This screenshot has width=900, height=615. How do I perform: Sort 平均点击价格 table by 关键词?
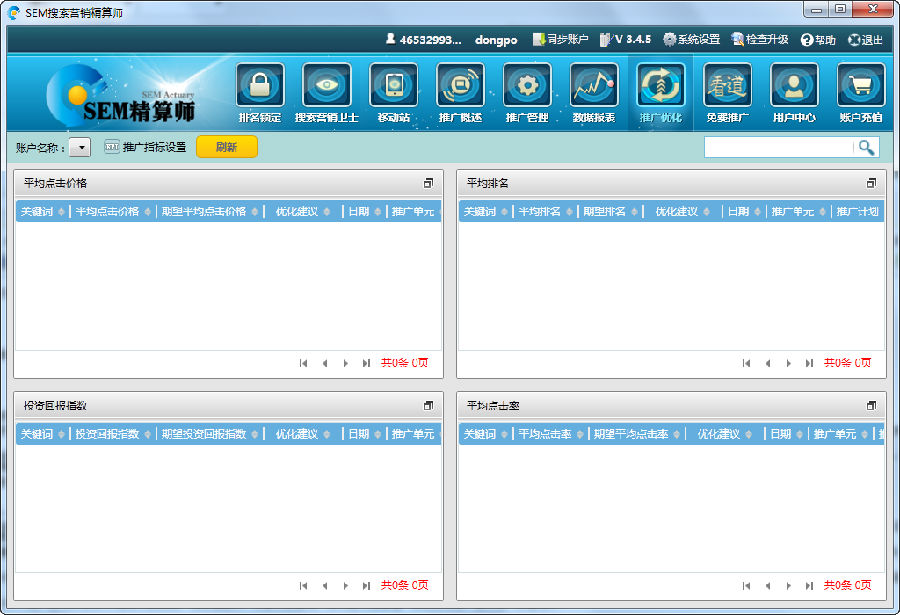[42, 211]
